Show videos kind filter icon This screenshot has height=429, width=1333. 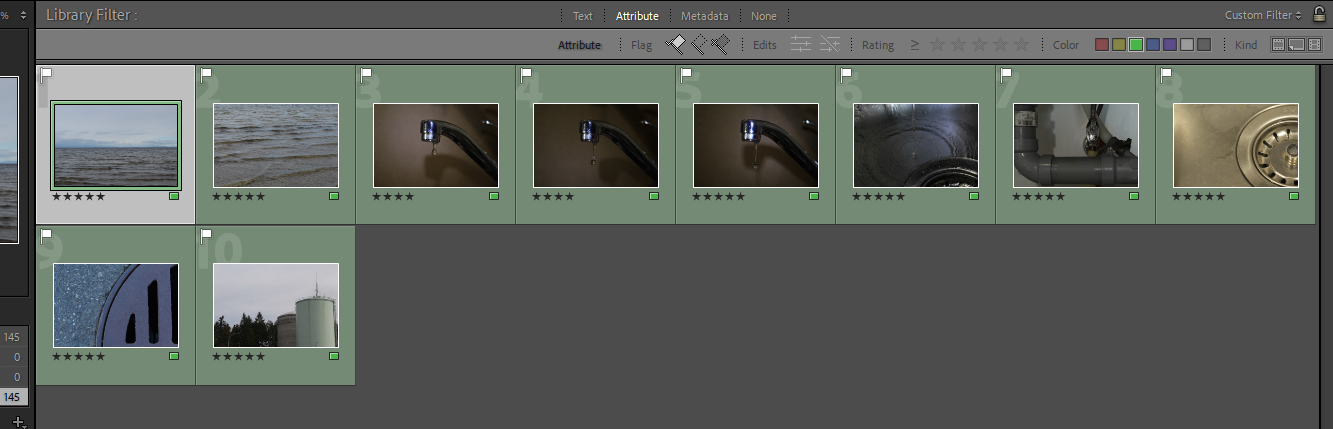(1314, 45)
